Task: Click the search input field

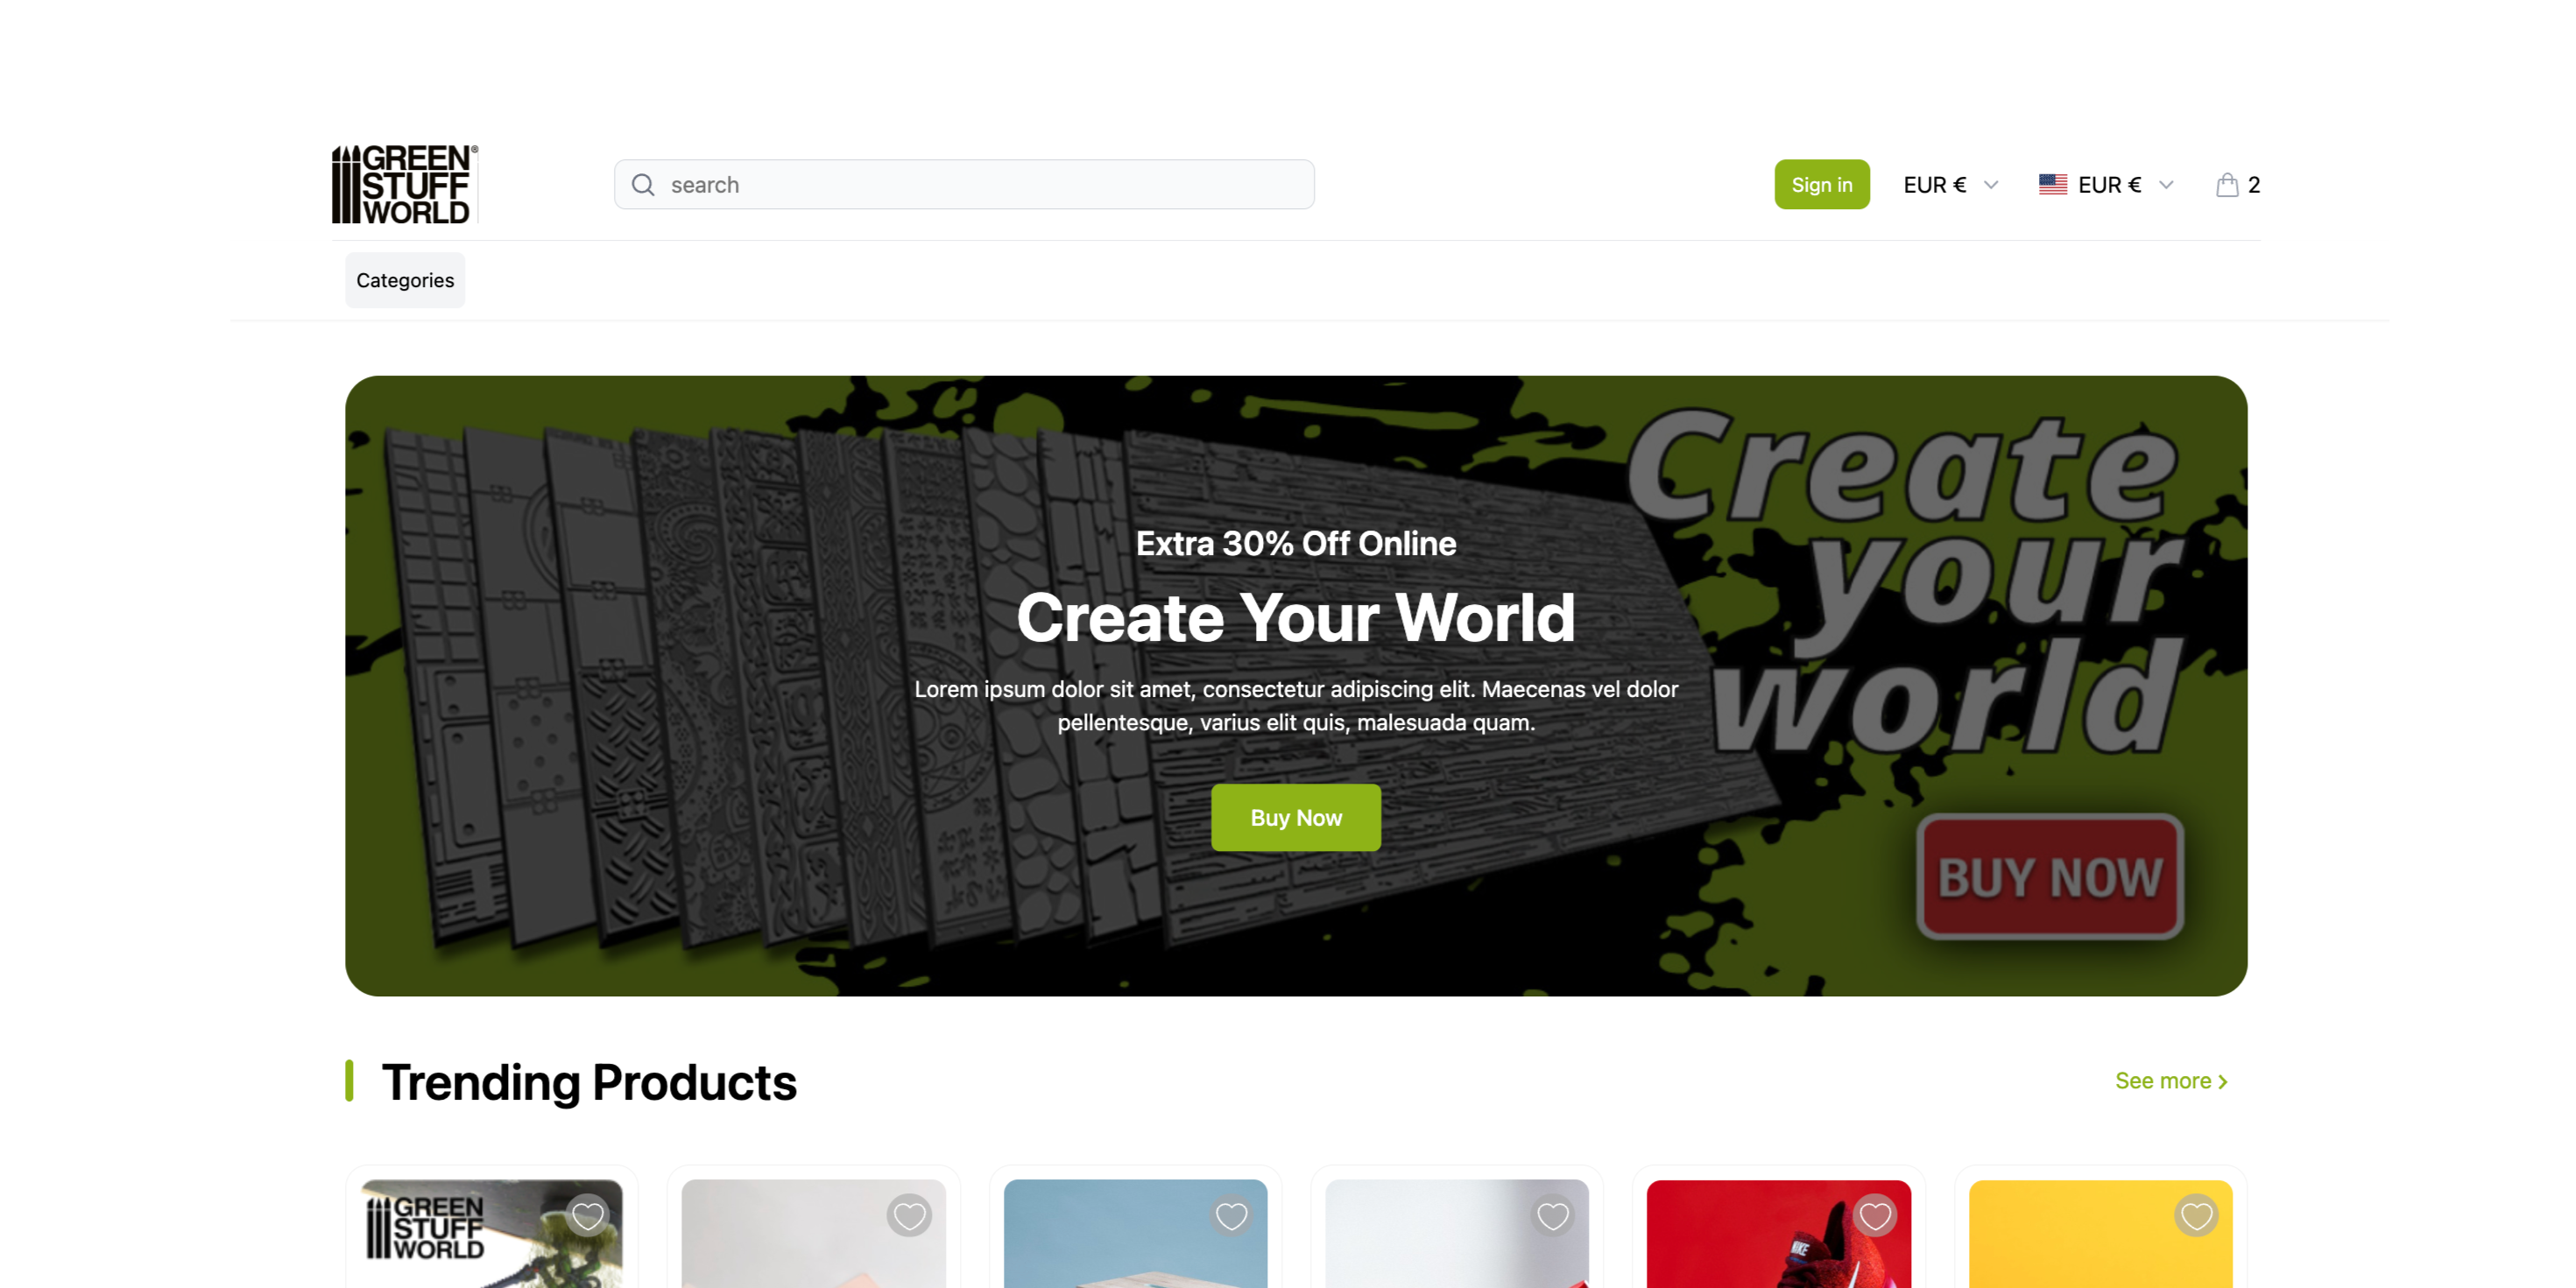Action: click(964, 185)
